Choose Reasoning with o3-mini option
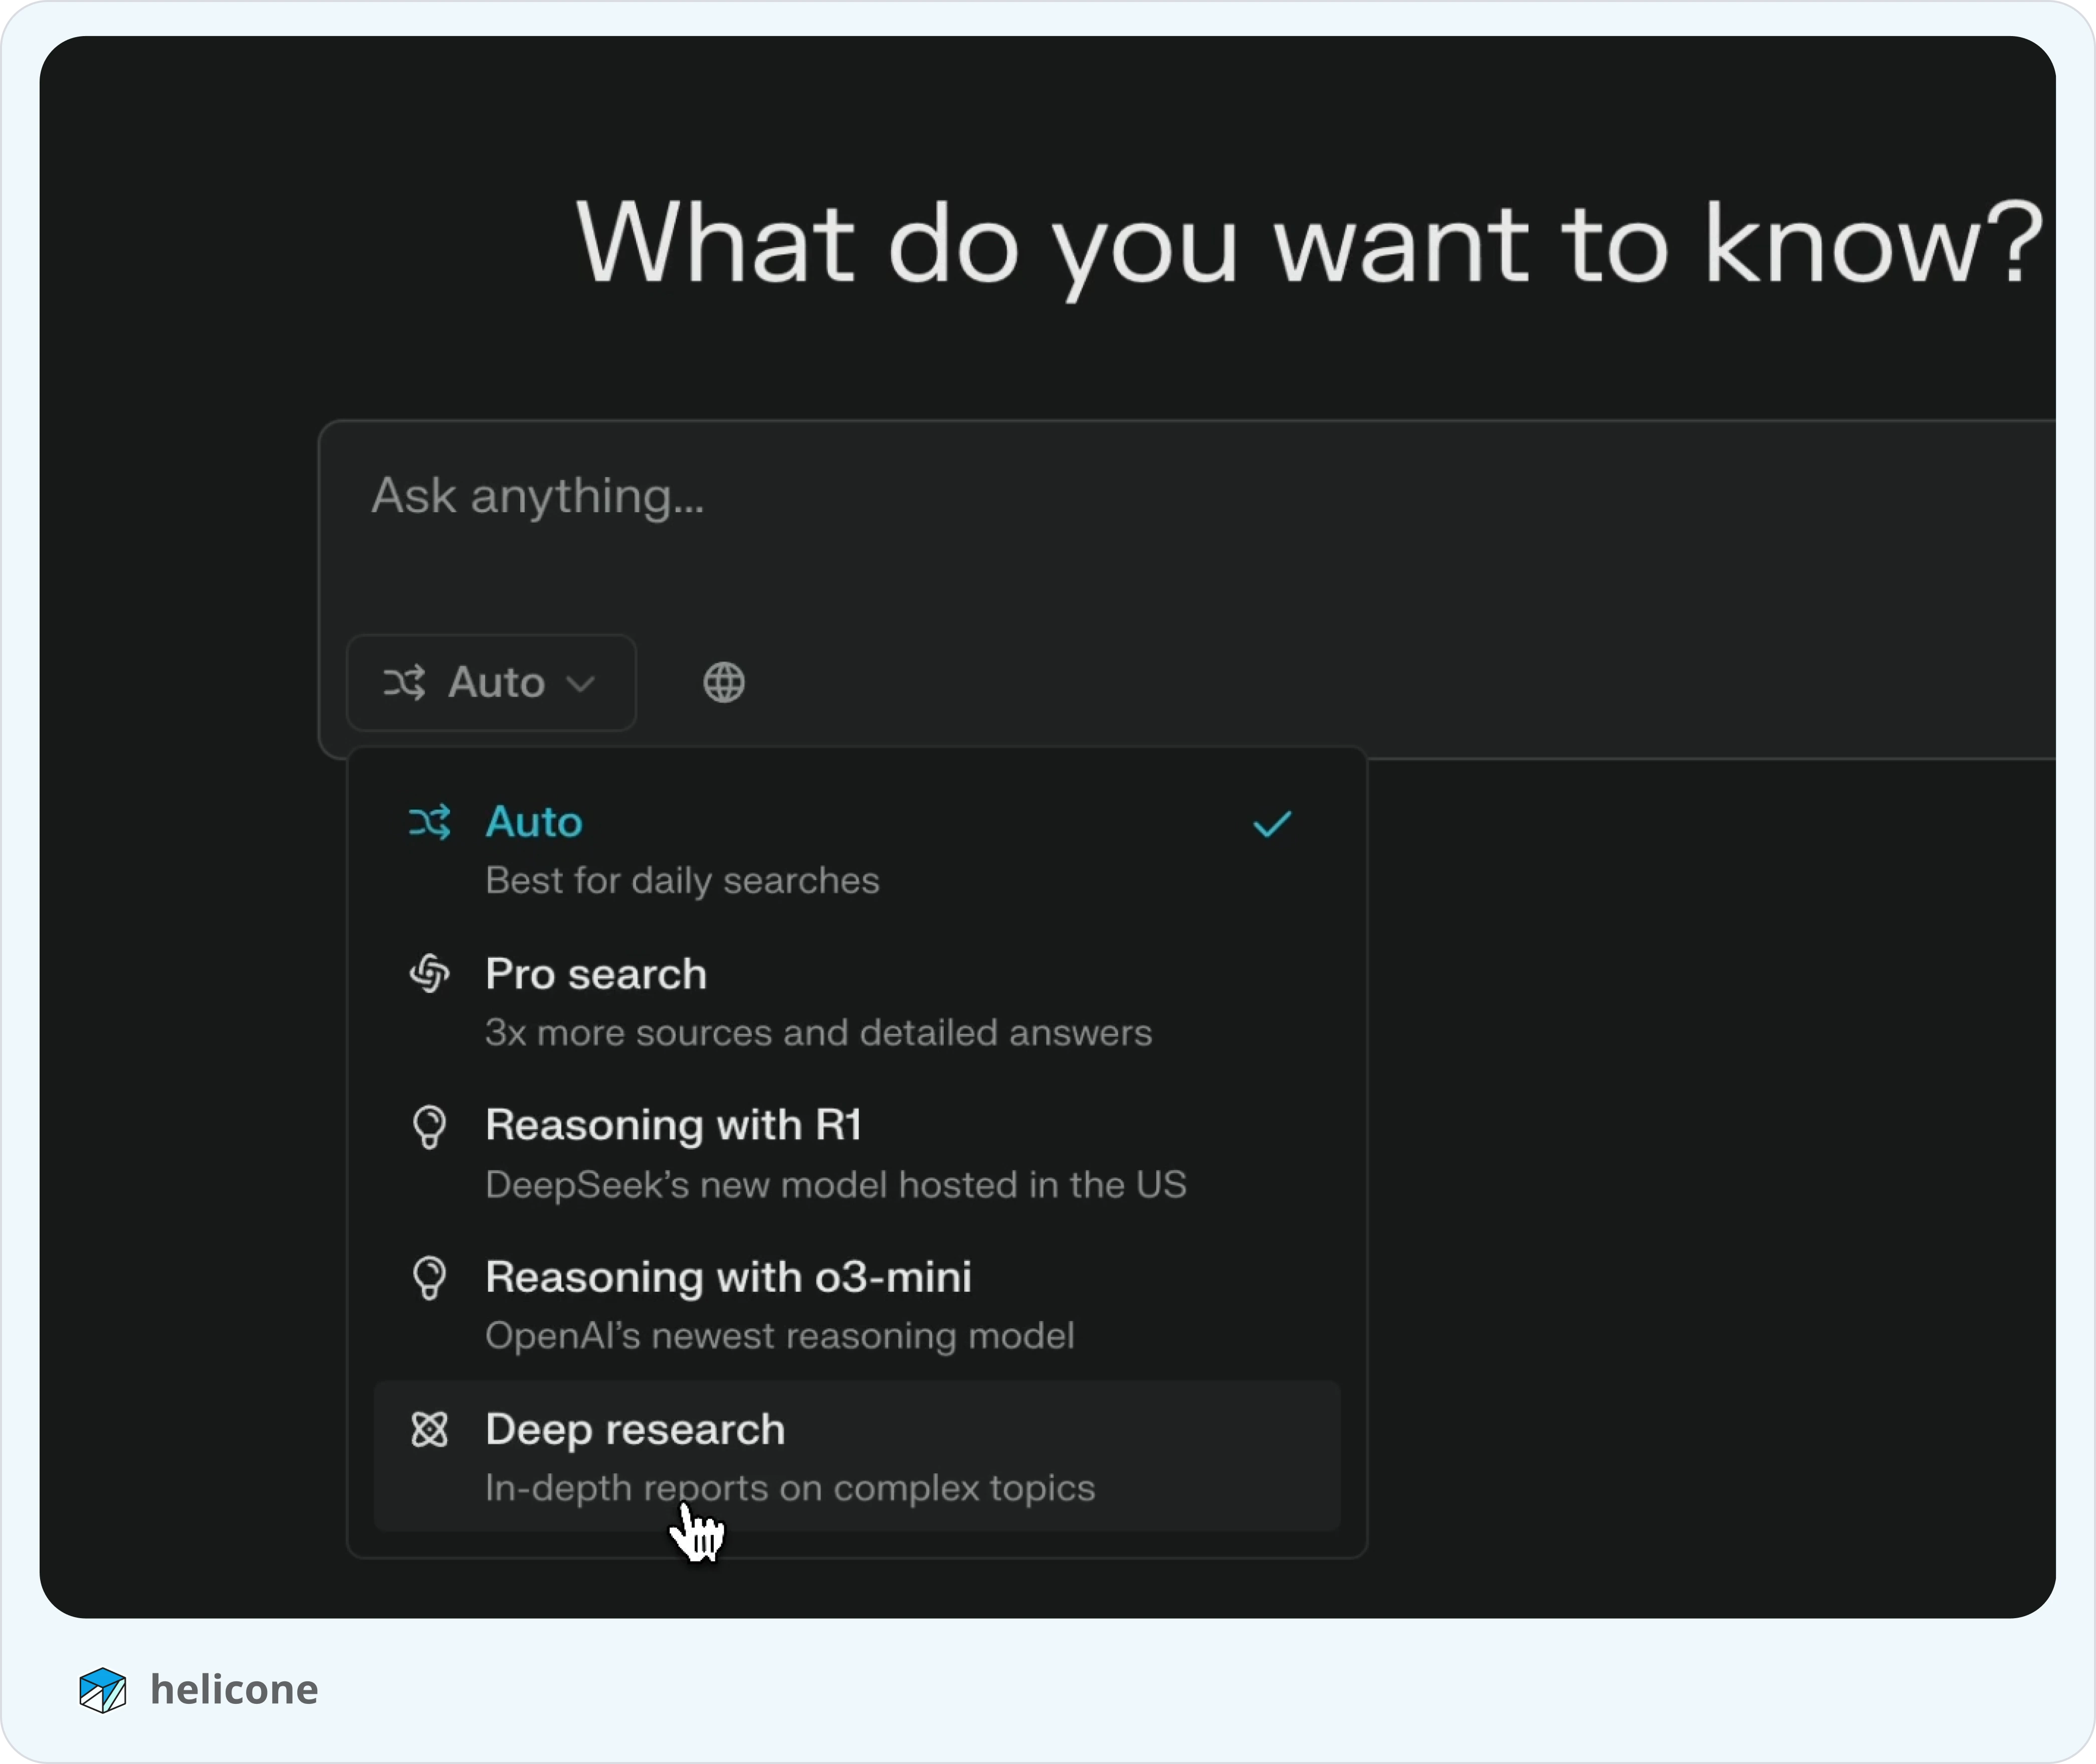2096x1764 pixels. pos(857,1305)
